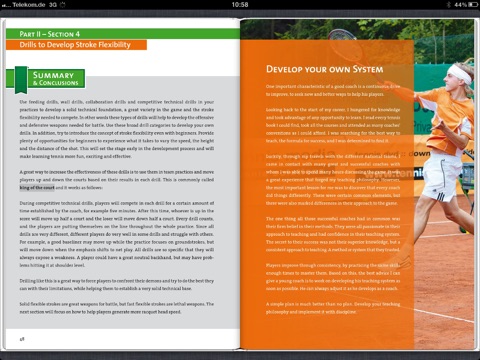Tap the Bluetooth icon in status bar
This screenshot has width=480, height=360.
[x=449, y=5]
